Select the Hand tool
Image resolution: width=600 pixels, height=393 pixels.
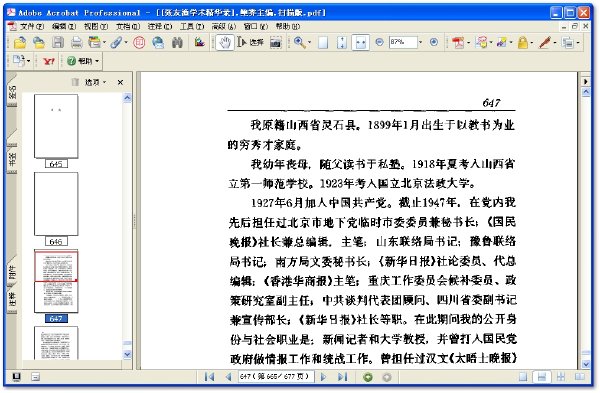coord(225,42)
